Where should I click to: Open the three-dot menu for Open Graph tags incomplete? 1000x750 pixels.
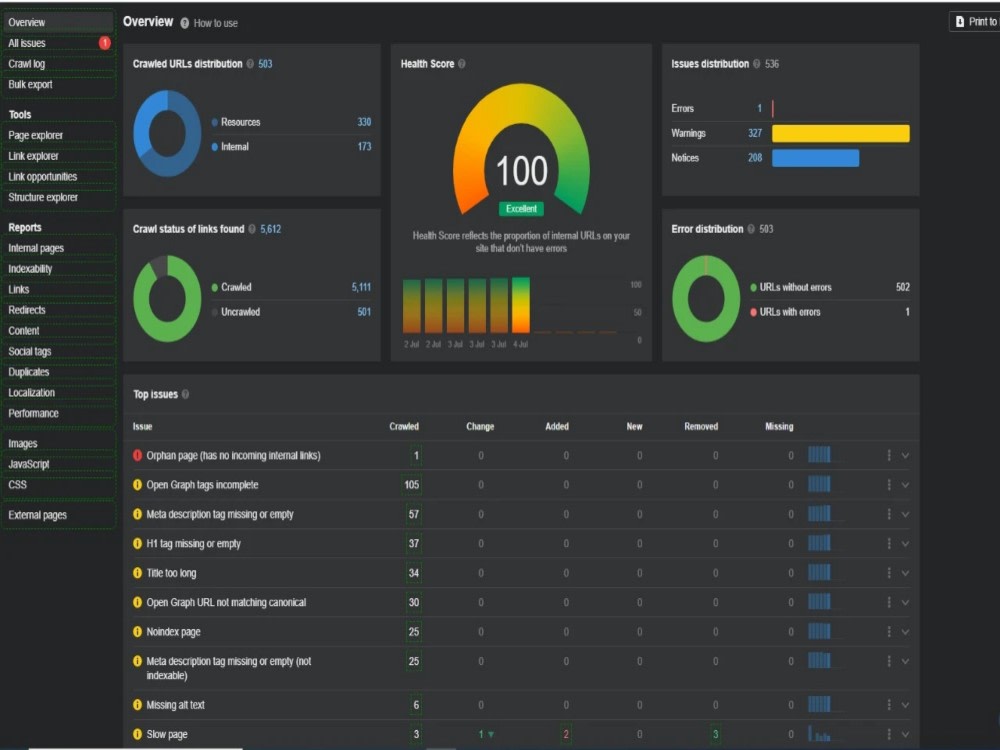point(888,485)
